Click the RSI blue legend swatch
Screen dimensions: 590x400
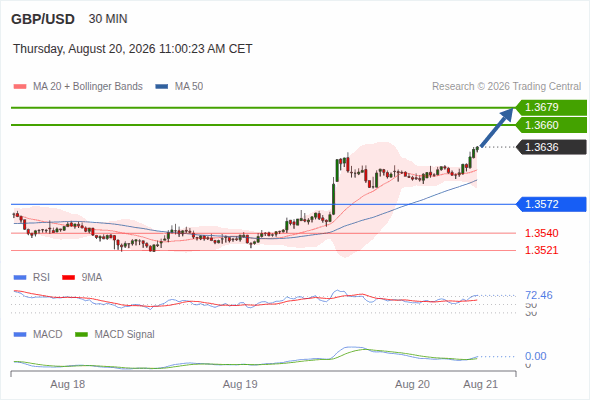tap(20, 278)
